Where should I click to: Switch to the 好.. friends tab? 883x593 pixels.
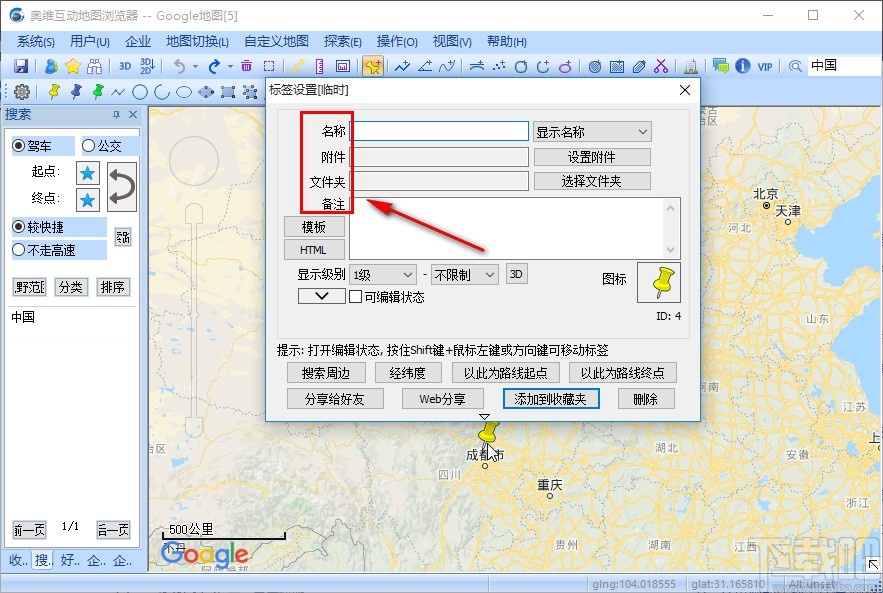69,560
